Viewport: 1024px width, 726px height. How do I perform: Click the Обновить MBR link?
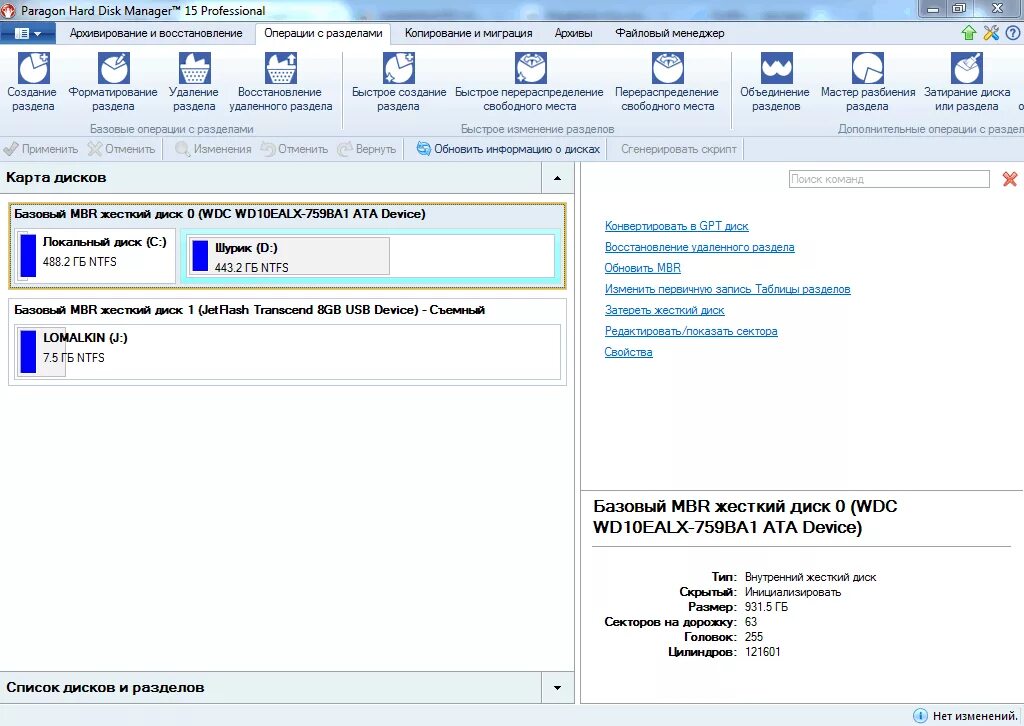point(643,268)
